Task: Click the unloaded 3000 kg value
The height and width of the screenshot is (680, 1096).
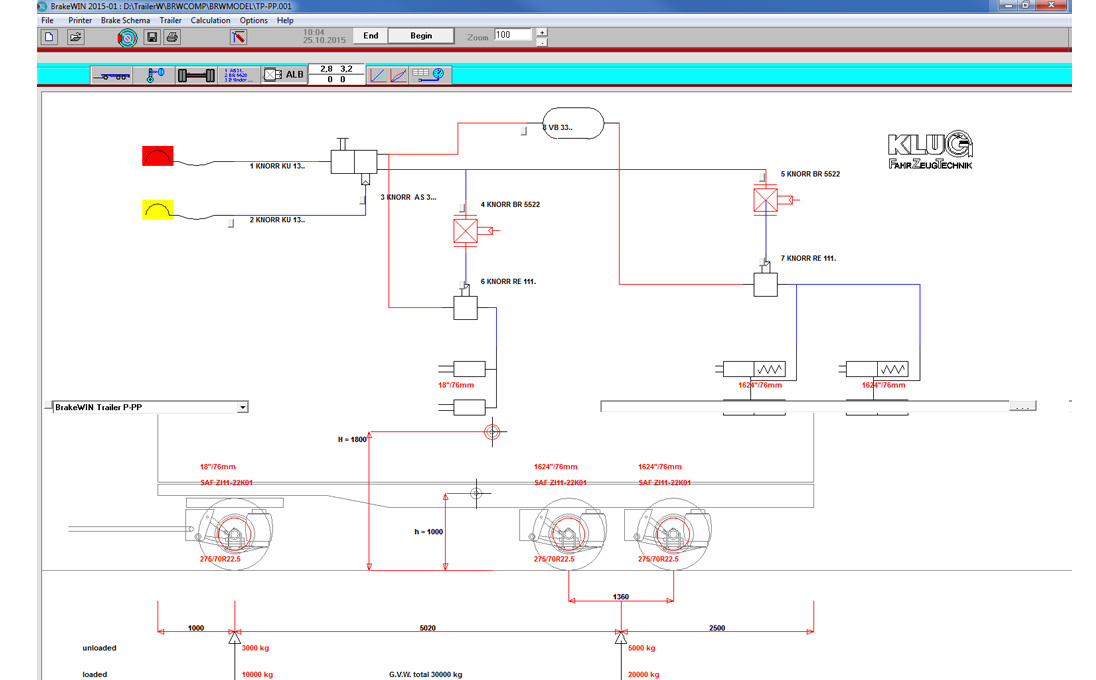Action: point(255,648)
